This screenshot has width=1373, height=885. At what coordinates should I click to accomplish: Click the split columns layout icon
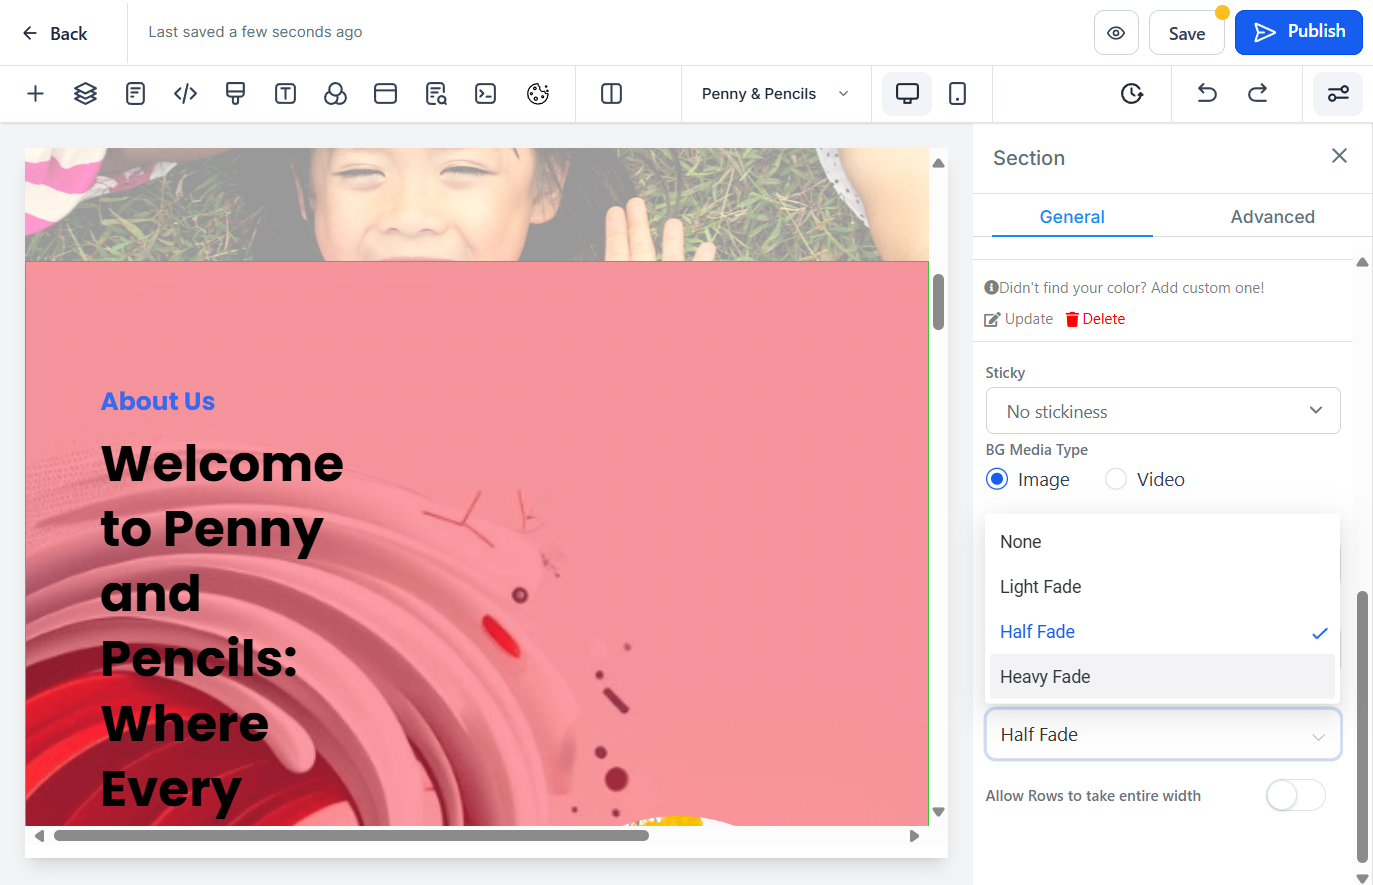click(x=611, y=94)
